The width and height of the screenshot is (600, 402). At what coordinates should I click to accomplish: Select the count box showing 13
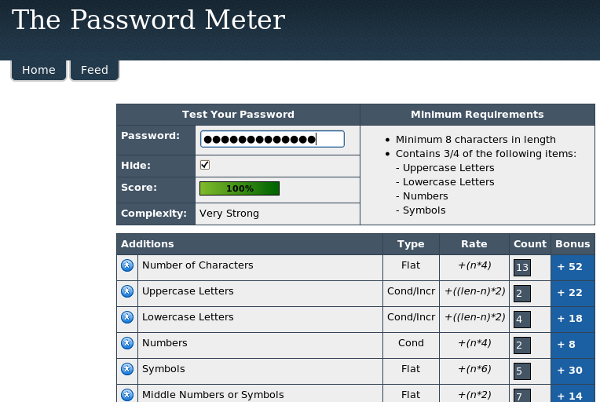(x=522, y=267)
